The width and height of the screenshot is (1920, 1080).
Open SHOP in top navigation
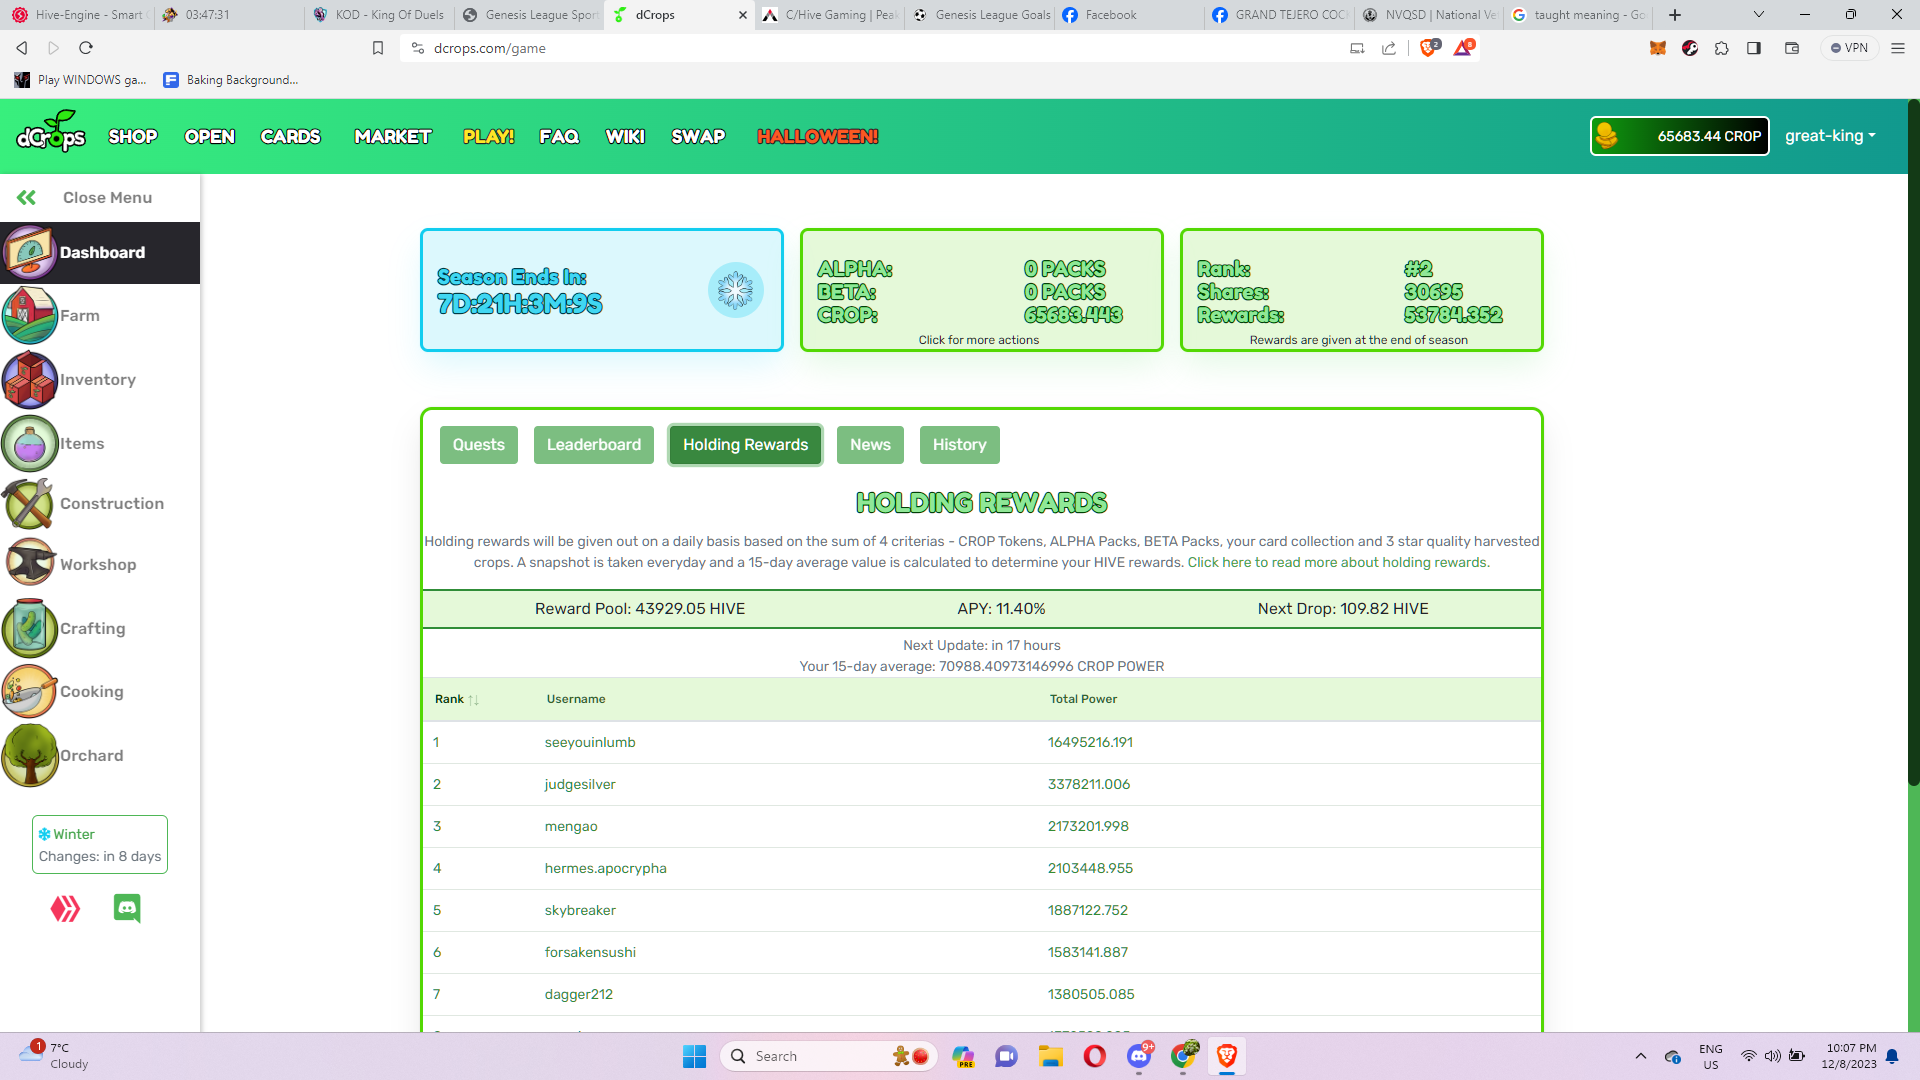[133, 136]
